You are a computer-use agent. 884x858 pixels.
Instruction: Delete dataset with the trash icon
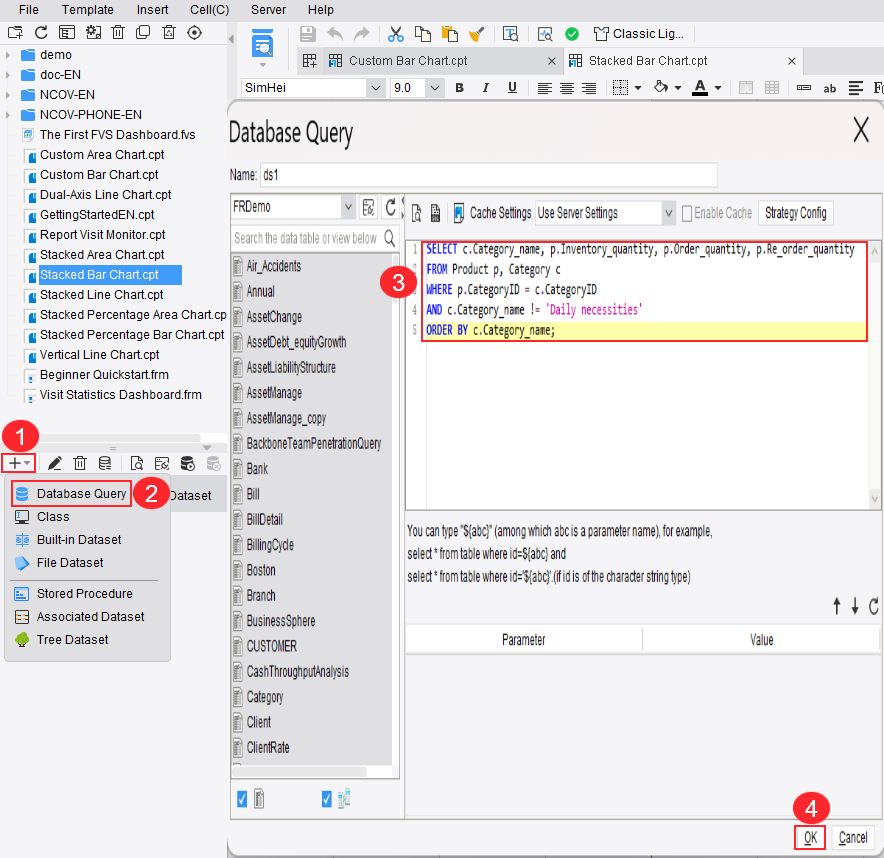(x=80, y=463)
